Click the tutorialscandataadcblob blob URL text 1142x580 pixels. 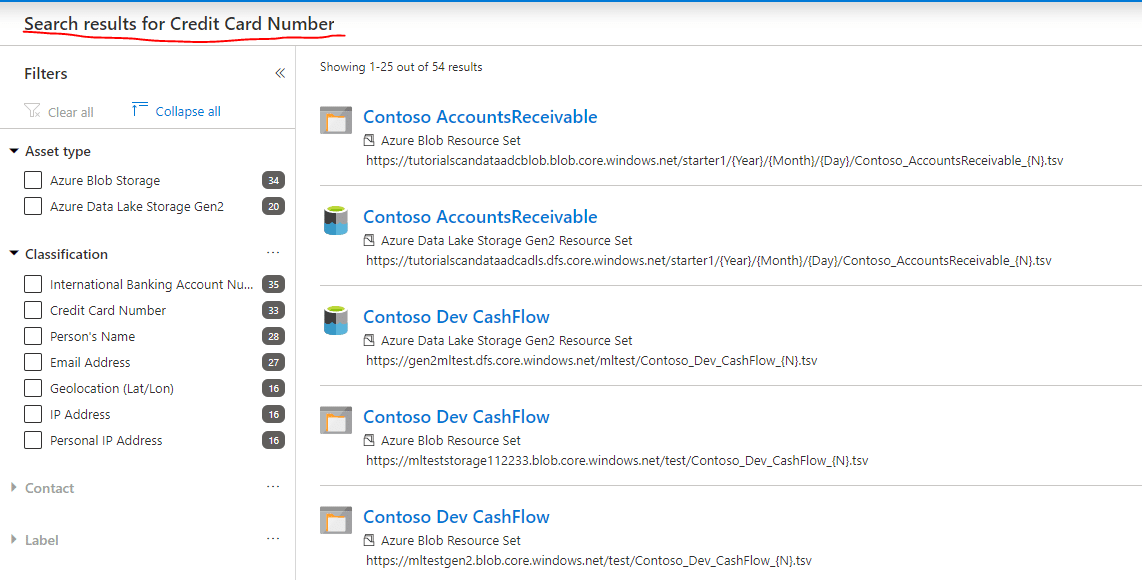tap(714, 160)
